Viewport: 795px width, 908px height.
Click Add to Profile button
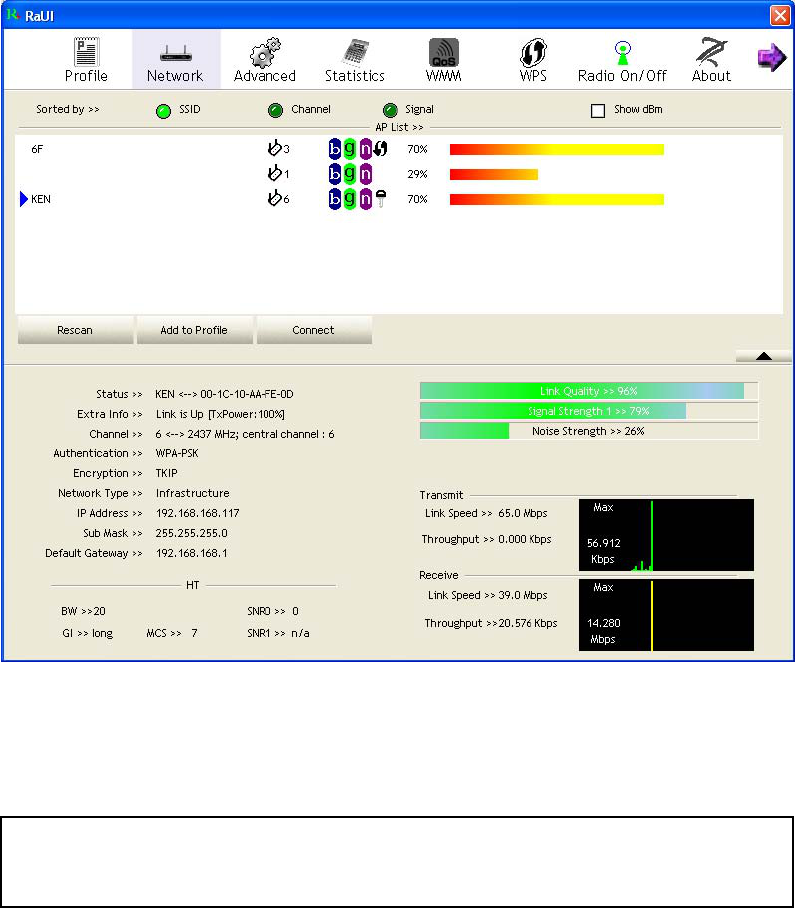pyautogui.click(x=195, y=330)
